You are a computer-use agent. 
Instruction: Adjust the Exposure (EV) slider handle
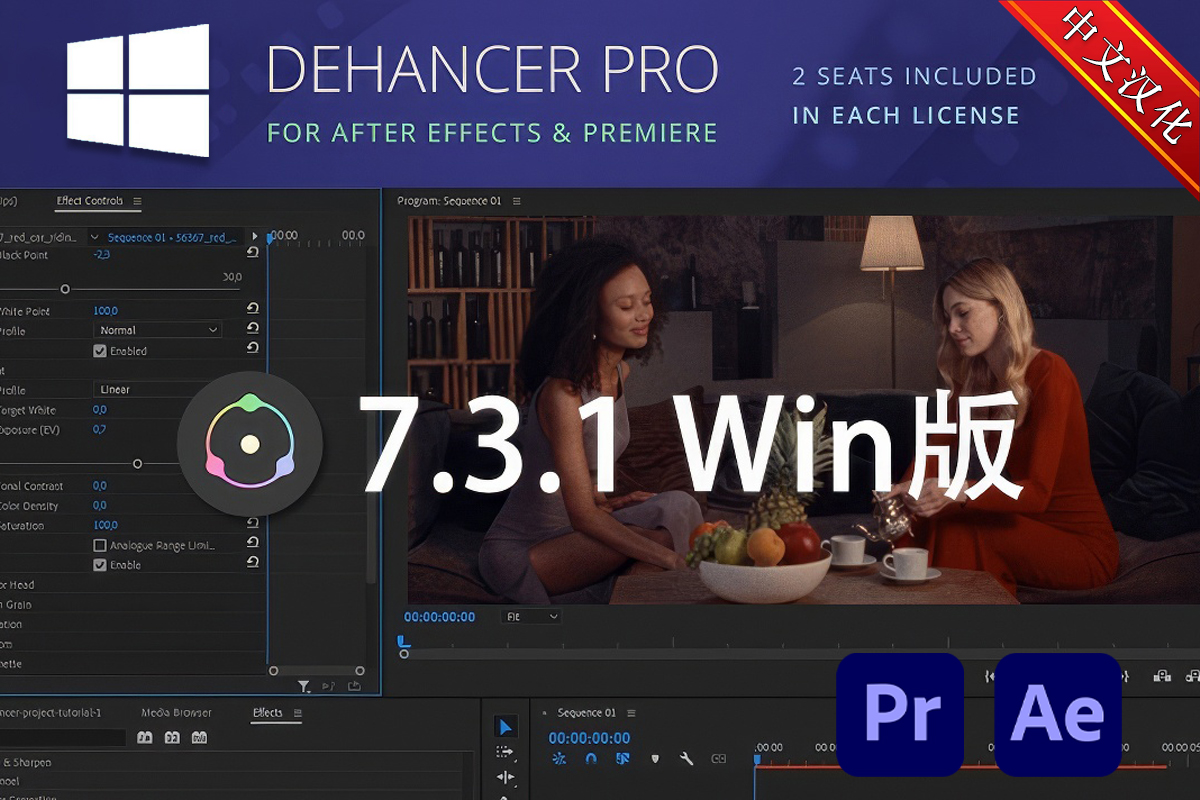tap(137, 464)
